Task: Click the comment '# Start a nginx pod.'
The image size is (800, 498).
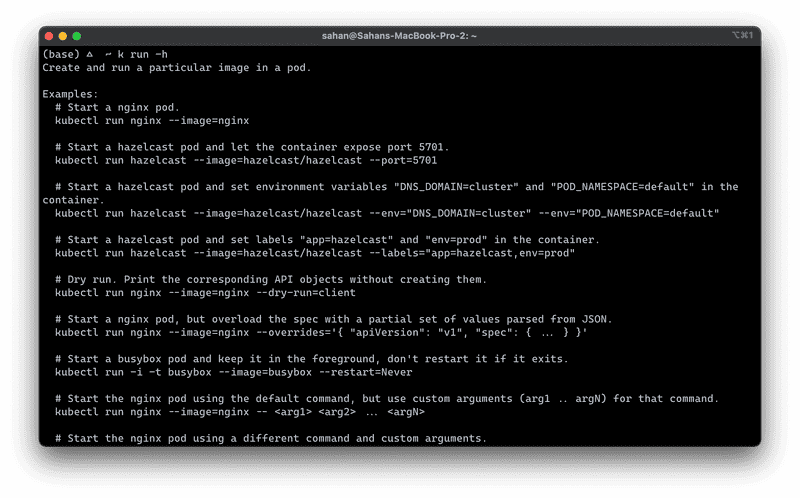Action: [x=117, y=107]
